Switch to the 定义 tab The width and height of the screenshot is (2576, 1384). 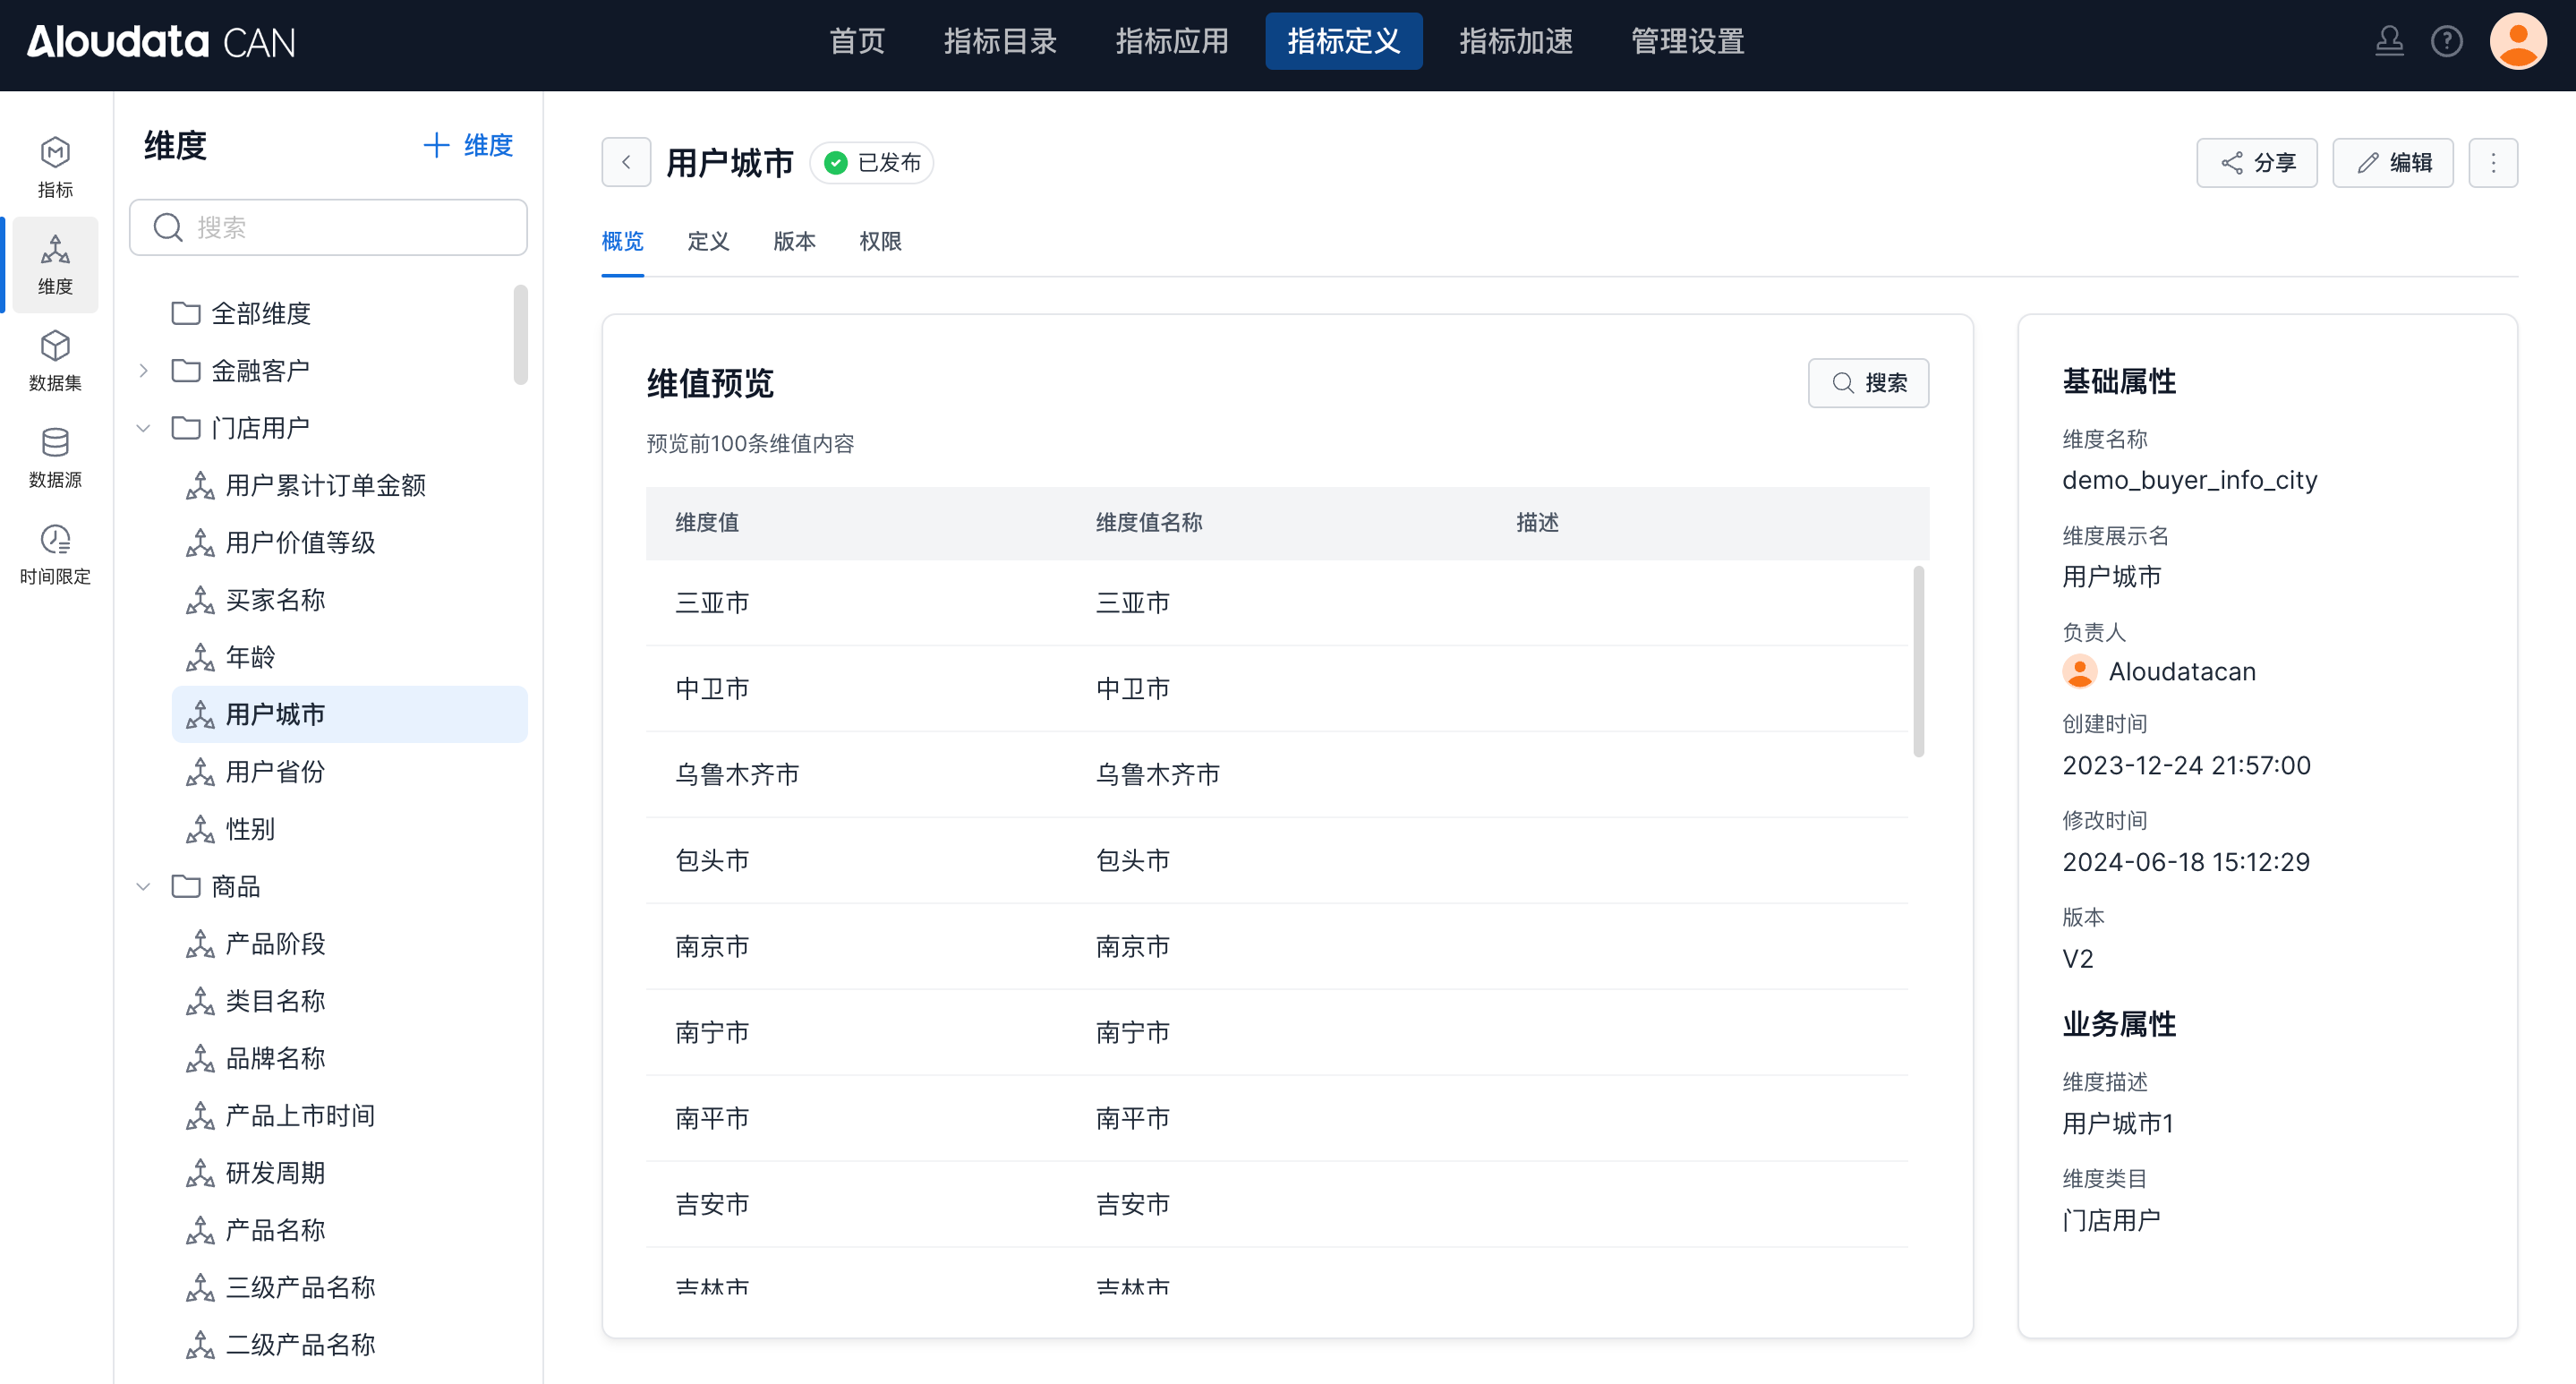coord(708,241)
